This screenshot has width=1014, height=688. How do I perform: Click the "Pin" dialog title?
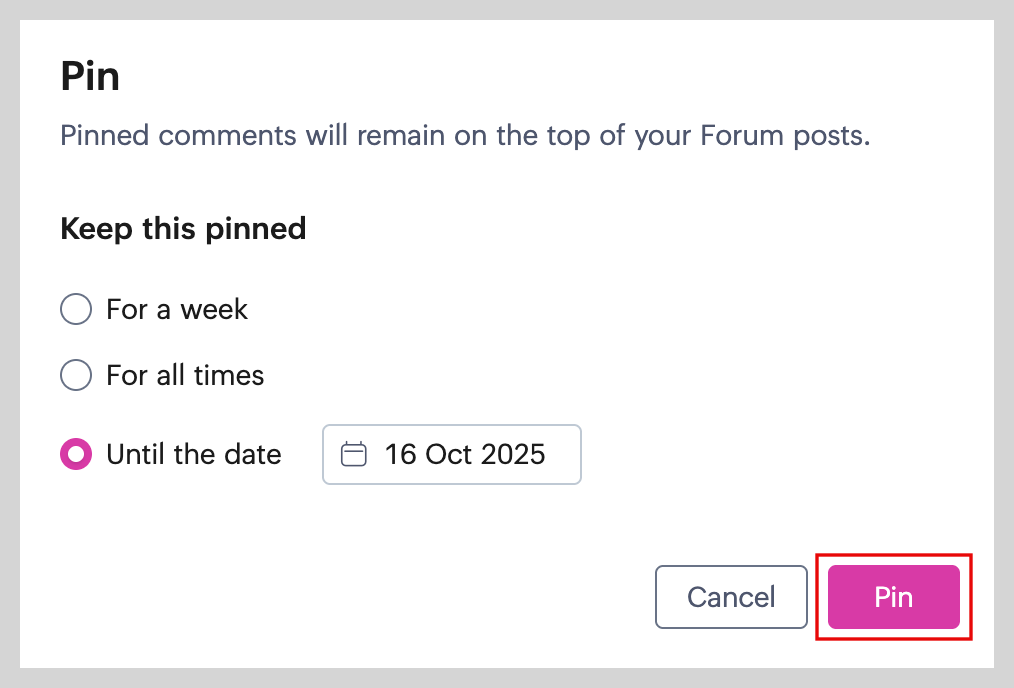click(90, 77)
